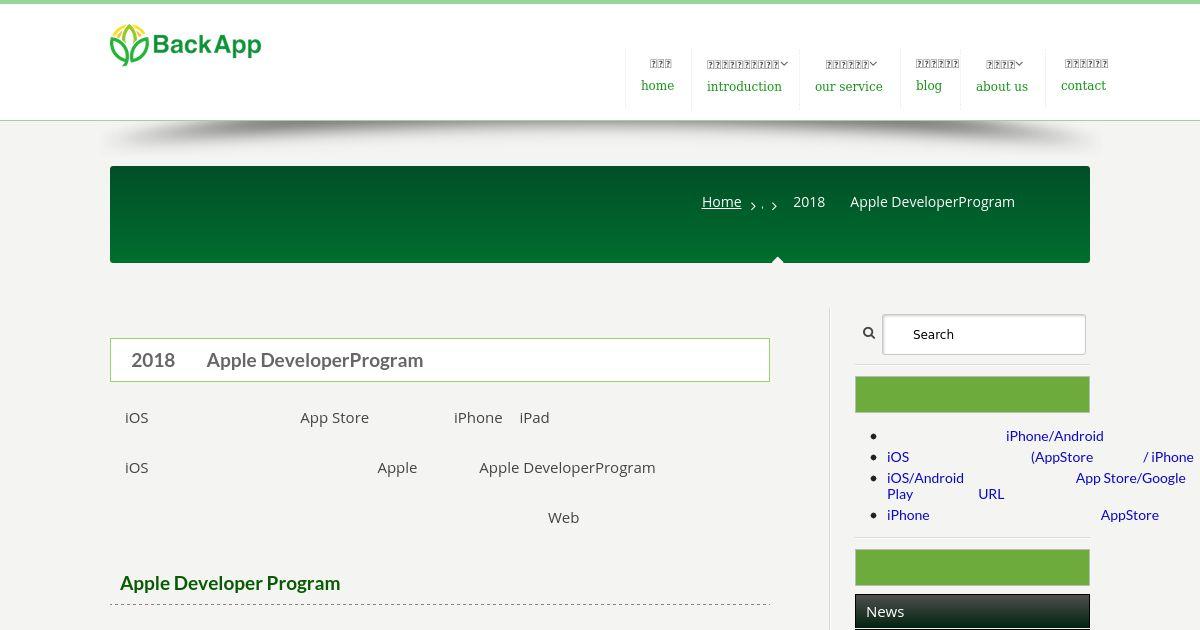This screenshot has height=630, width=1200.
Task: Click the breadcrumb text 2018 Apple DeveloperProgram
Action: coord(904,202)
